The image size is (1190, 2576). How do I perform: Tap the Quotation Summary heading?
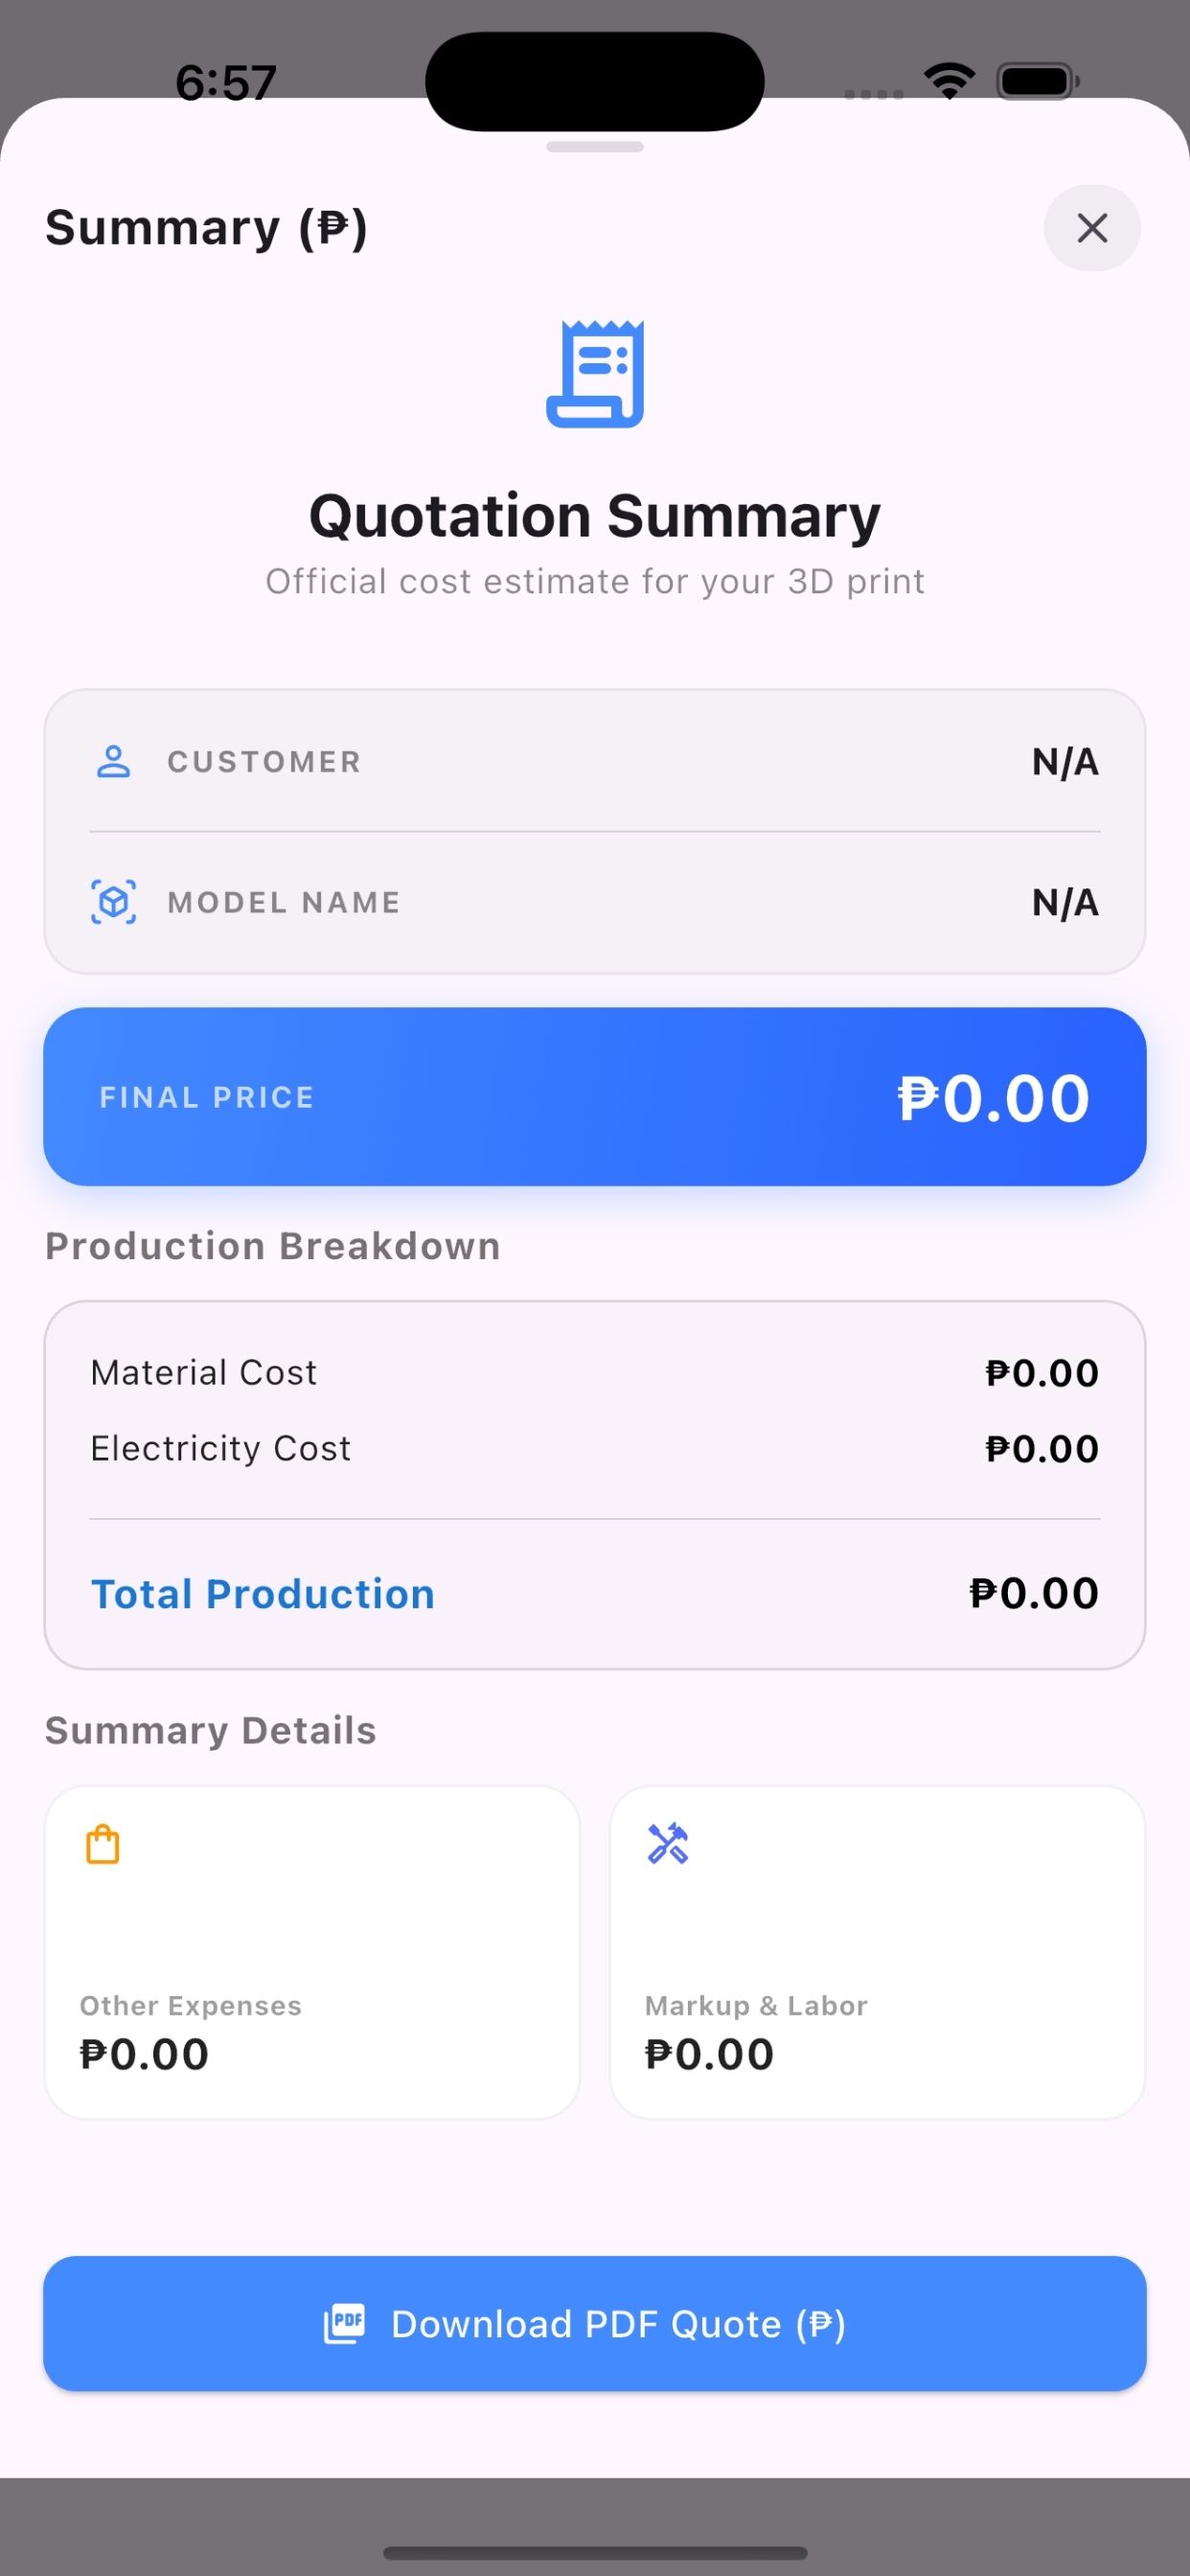click(595, 516)
